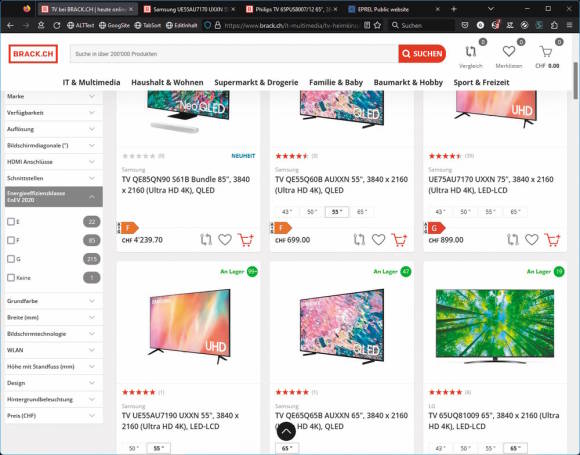This screenshot has width=580, height=455.
Task: Select the 65" size for QE55Q60B AUXXN
Action: click(362, 212)
